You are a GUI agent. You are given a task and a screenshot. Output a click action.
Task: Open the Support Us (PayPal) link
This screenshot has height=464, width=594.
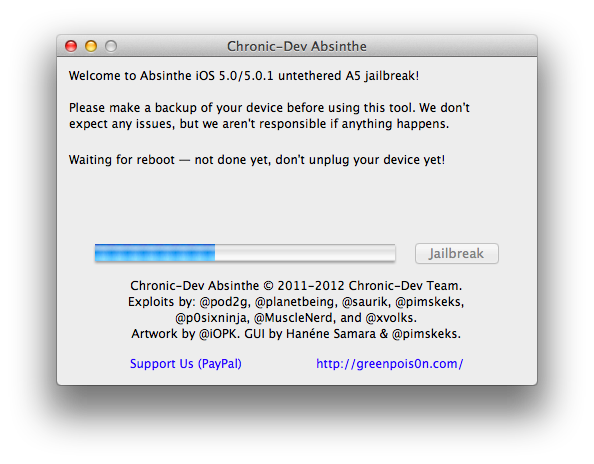coord(186,364)
